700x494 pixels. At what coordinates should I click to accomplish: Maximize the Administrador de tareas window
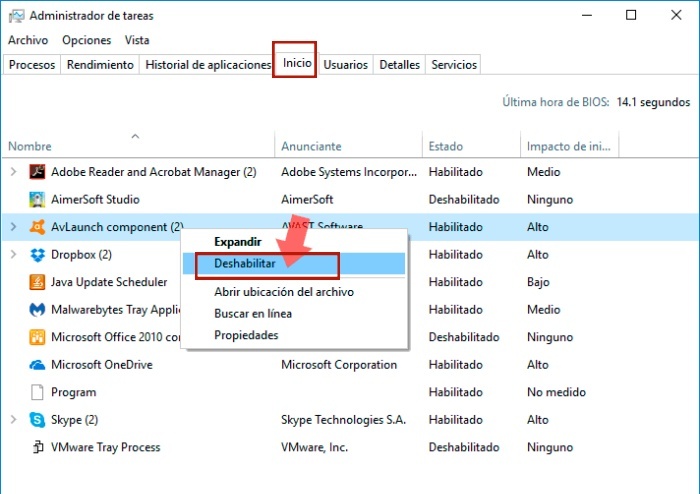coord(631,15)
